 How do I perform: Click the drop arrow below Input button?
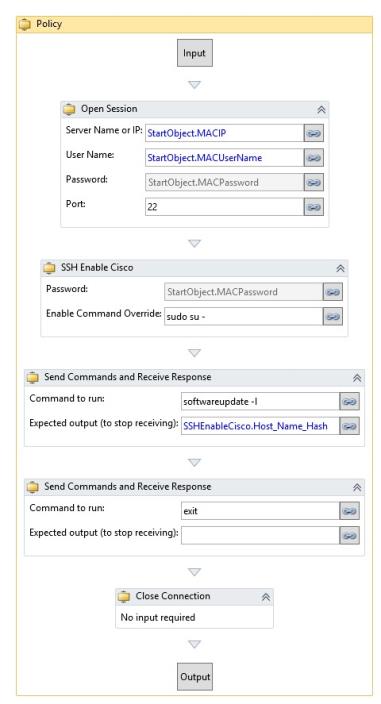[x=194, y=84]
